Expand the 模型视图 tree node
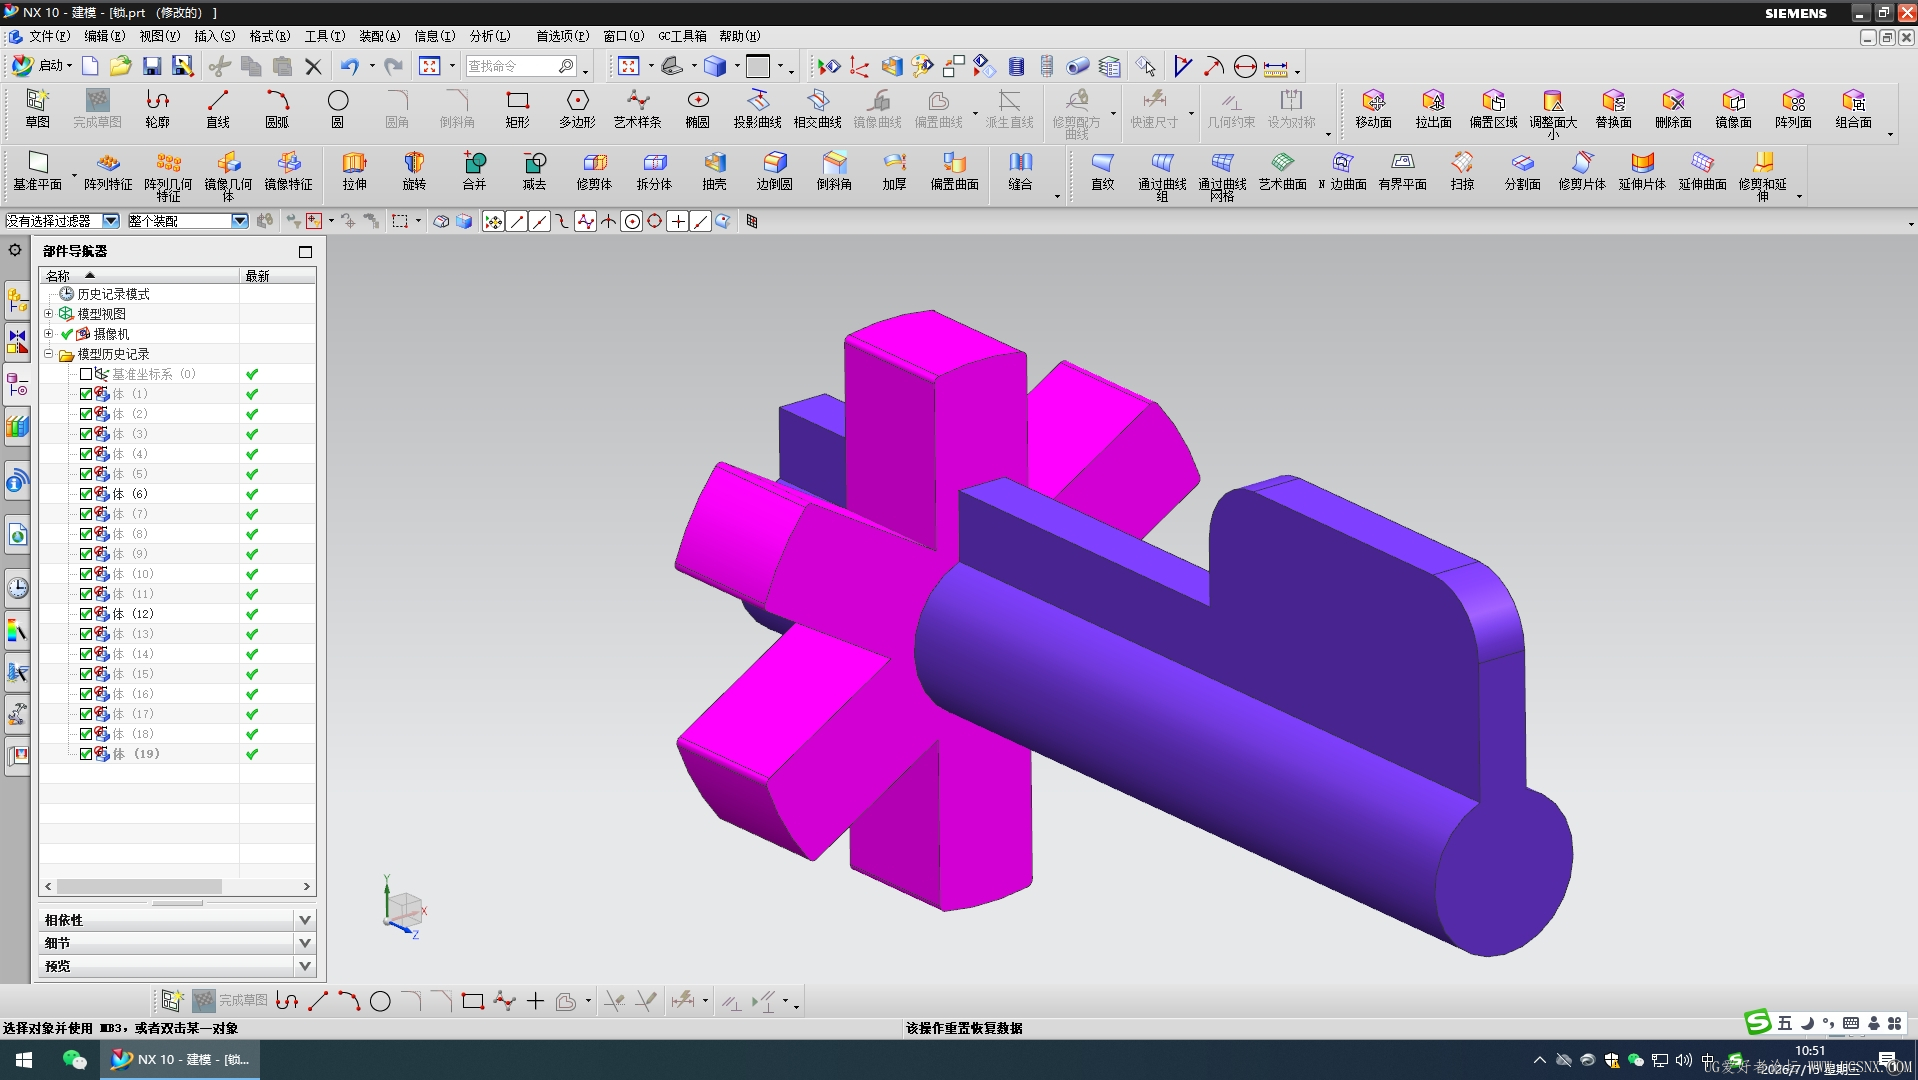The height and width of the screenshot is (1080, 1918). (x=48, y=314)
